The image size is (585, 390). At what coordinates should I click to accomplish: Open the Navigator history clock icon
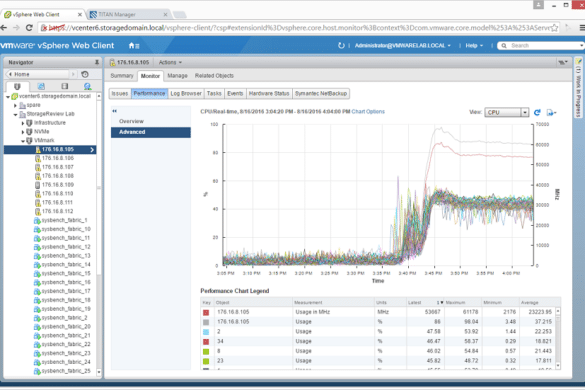click(x=85, y=74)
